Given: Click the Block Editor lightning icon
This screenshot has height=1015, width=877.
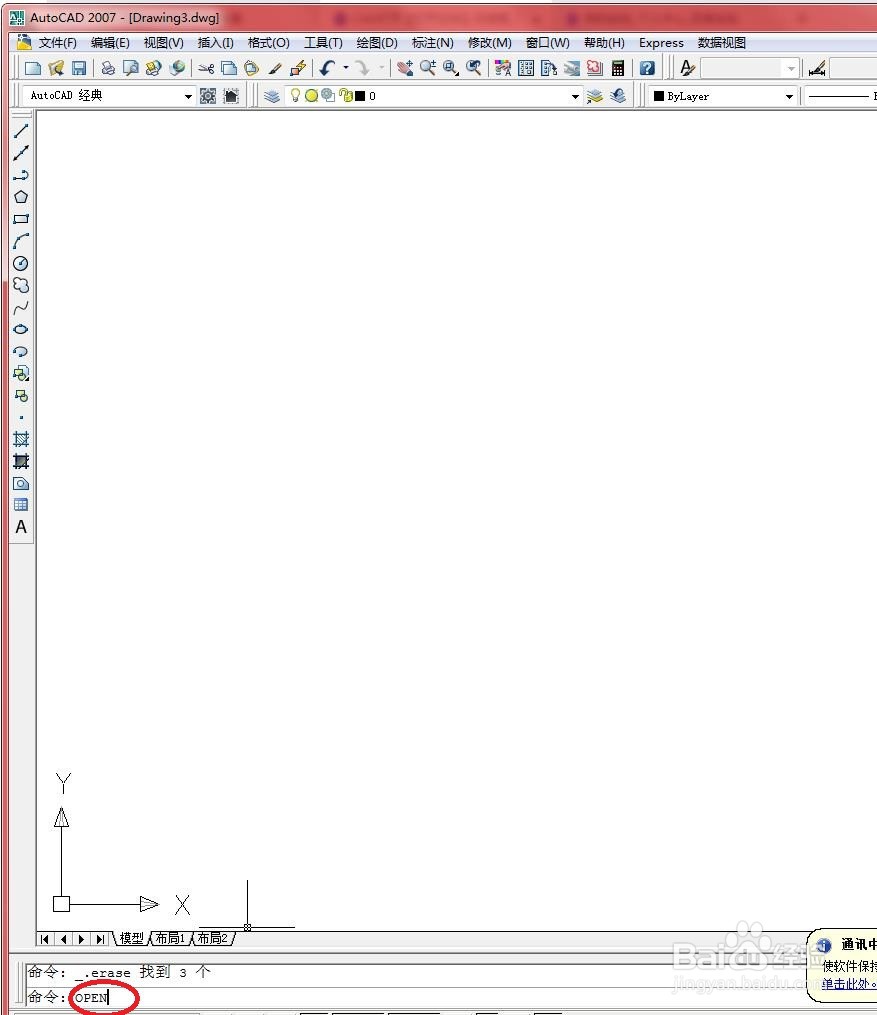Looking at the screenshot, I should (x=298, y=68).
